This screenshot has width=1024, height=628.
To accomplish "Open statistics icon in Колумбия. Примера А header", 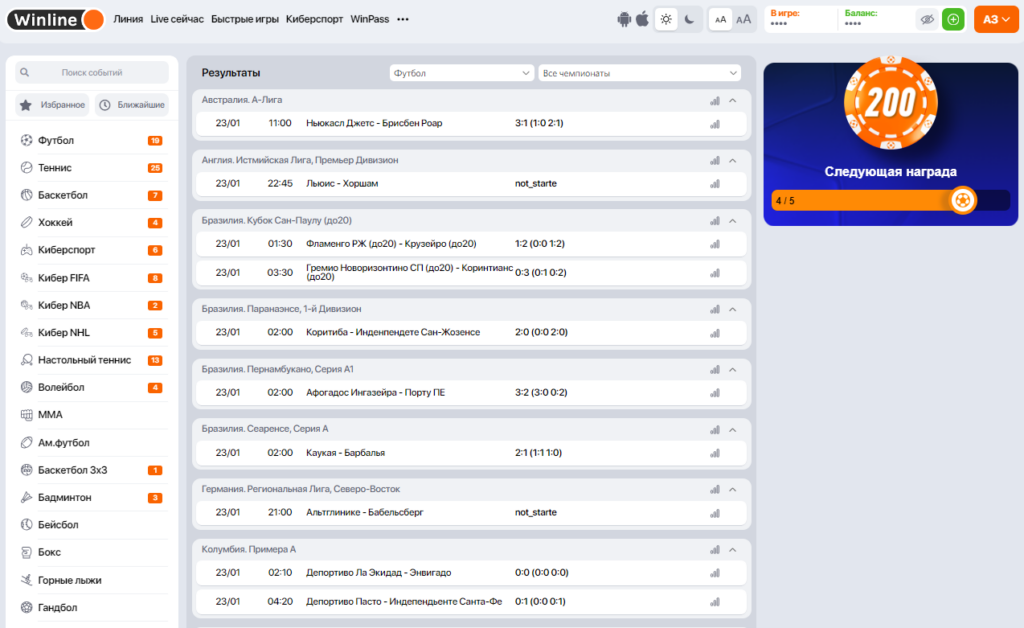I will click(715, 550).
